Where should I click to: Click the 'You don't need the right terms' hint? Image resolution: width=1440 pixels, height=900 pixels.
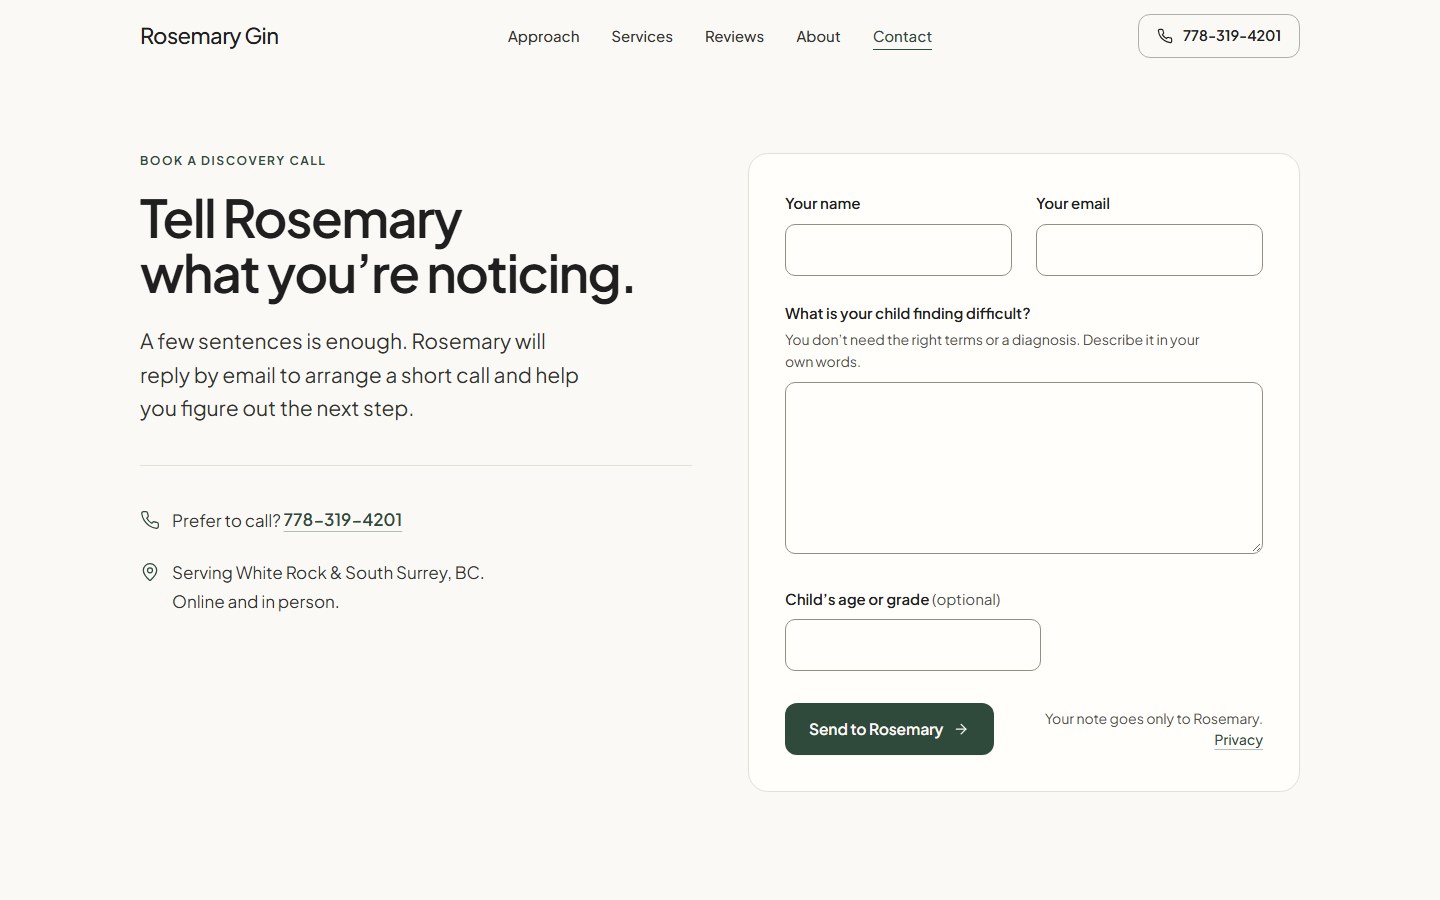point(992,351)
